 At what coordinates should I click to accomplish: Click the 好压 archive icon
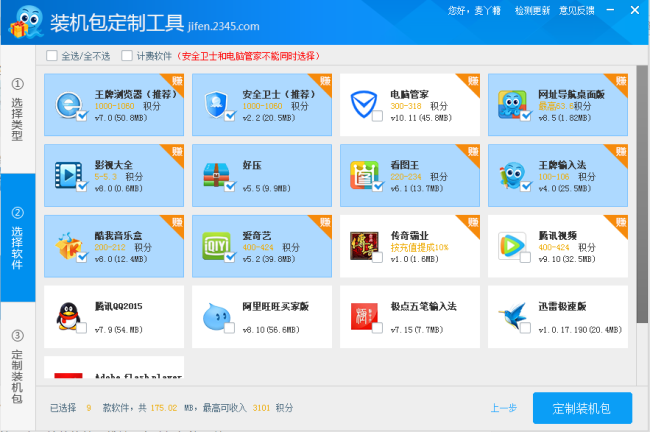(216, 175)
